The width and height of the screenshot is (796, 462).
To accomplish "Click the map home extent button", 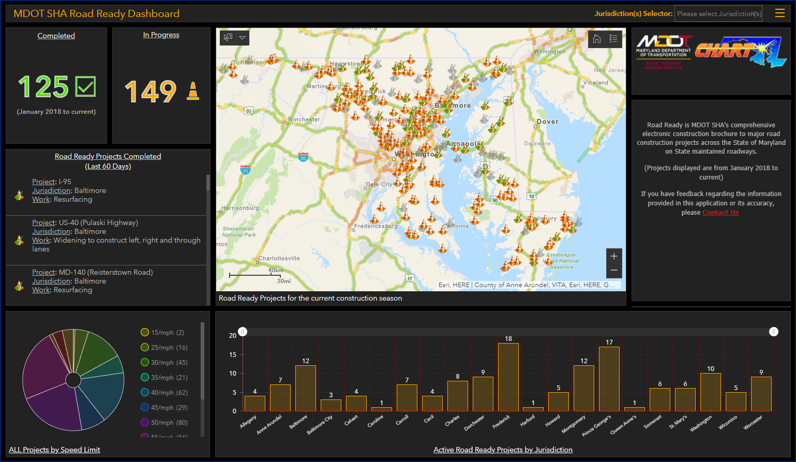I will point(597,39).
